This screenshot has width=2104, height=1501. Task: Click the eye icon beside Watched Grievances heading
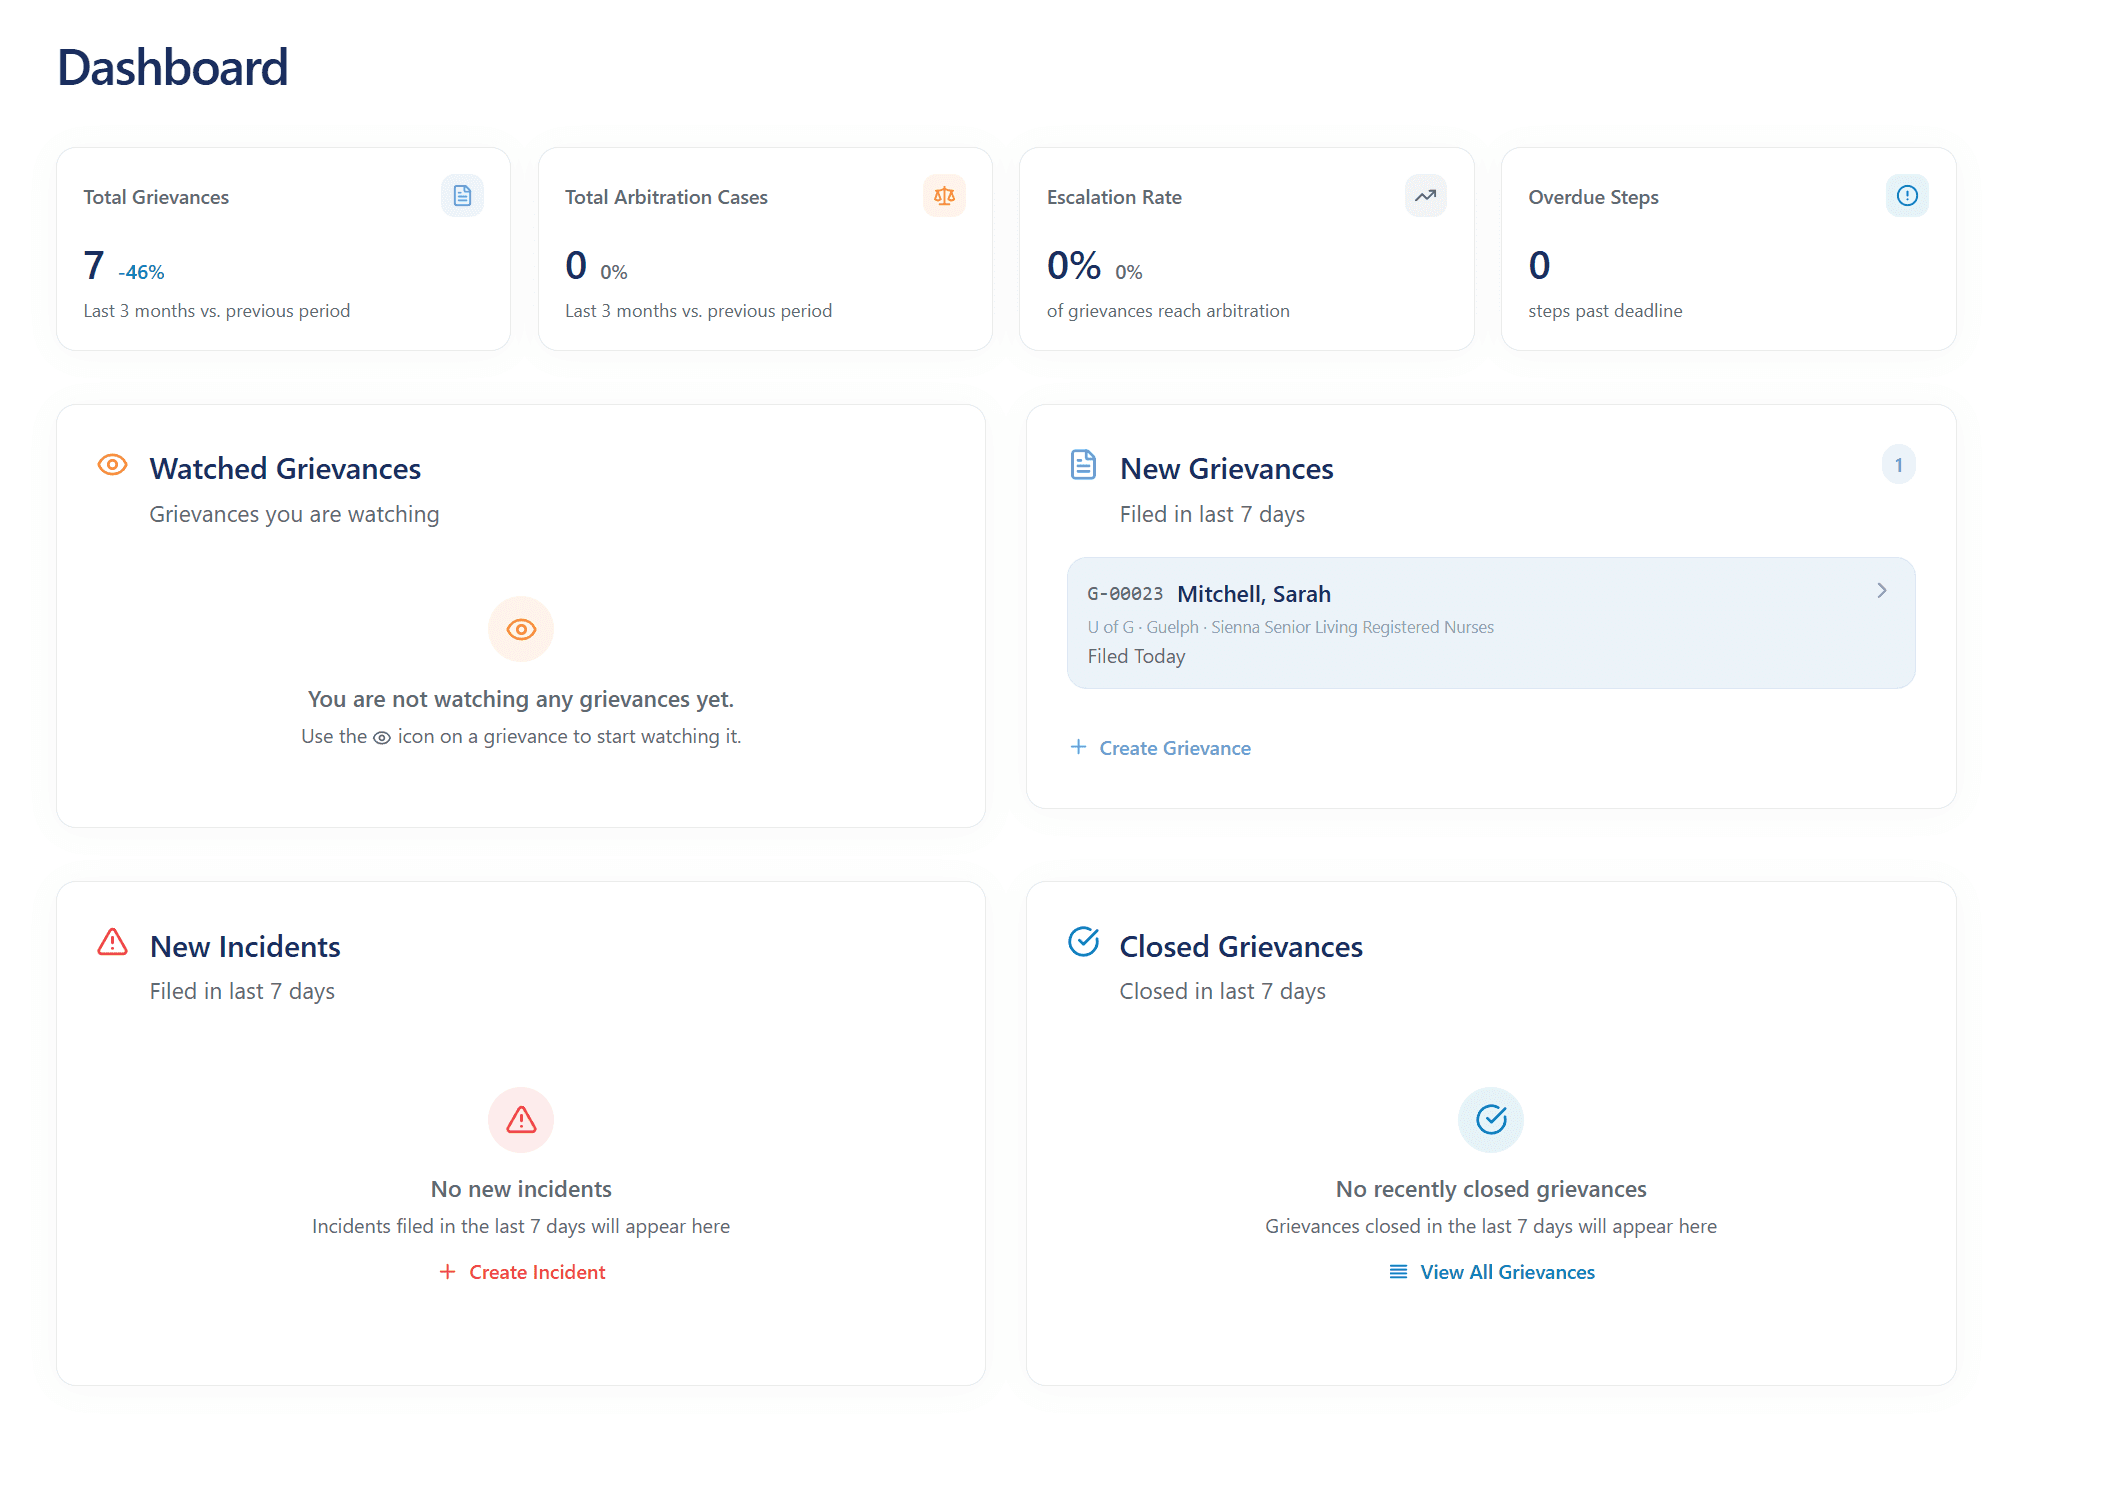point(112,464)
